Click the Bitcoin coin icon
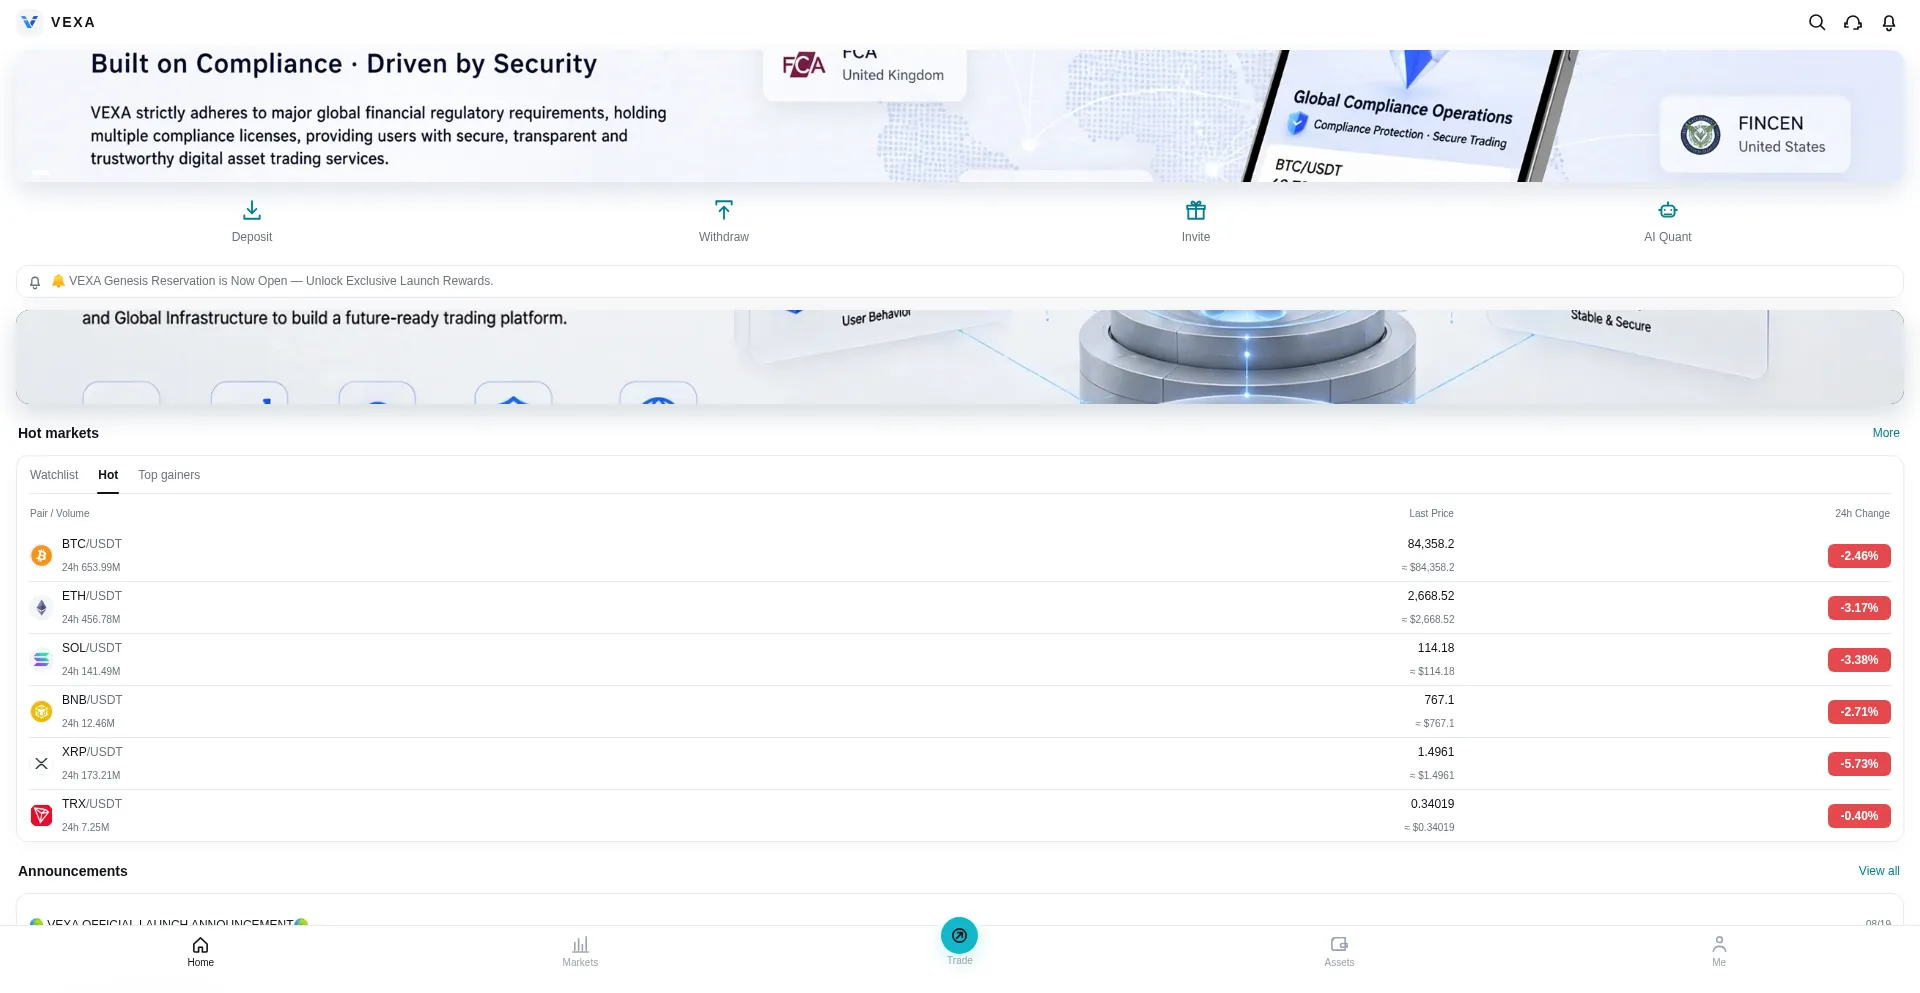This screenshot has height=993, width=1920. coord(41,555)
